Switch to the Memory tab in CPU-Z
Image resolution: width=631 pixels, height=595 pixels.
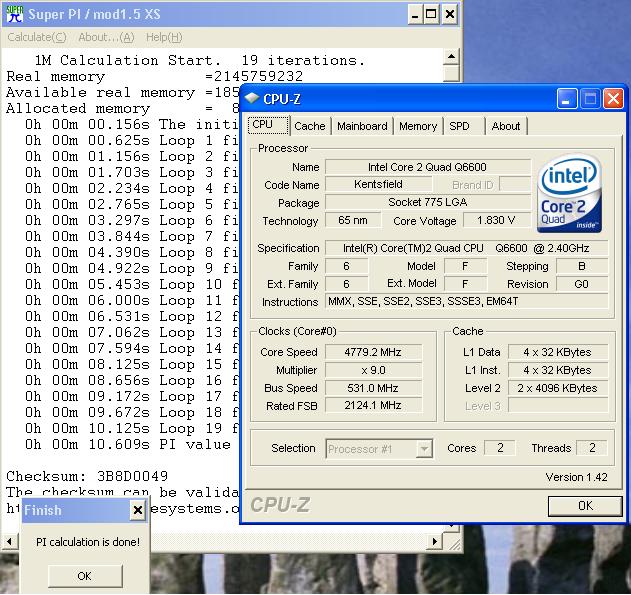click(x=418, y=126)
